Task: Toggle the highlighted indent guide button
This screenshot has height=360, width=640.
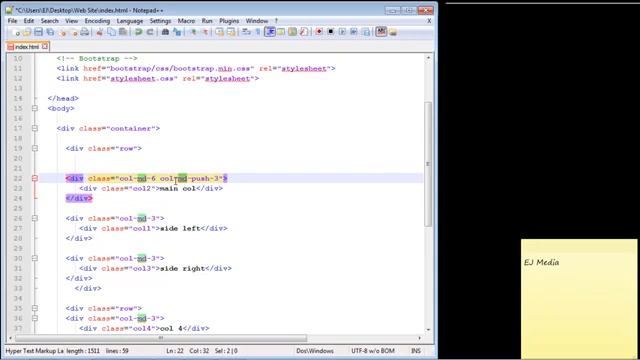Action: [270, 32]
